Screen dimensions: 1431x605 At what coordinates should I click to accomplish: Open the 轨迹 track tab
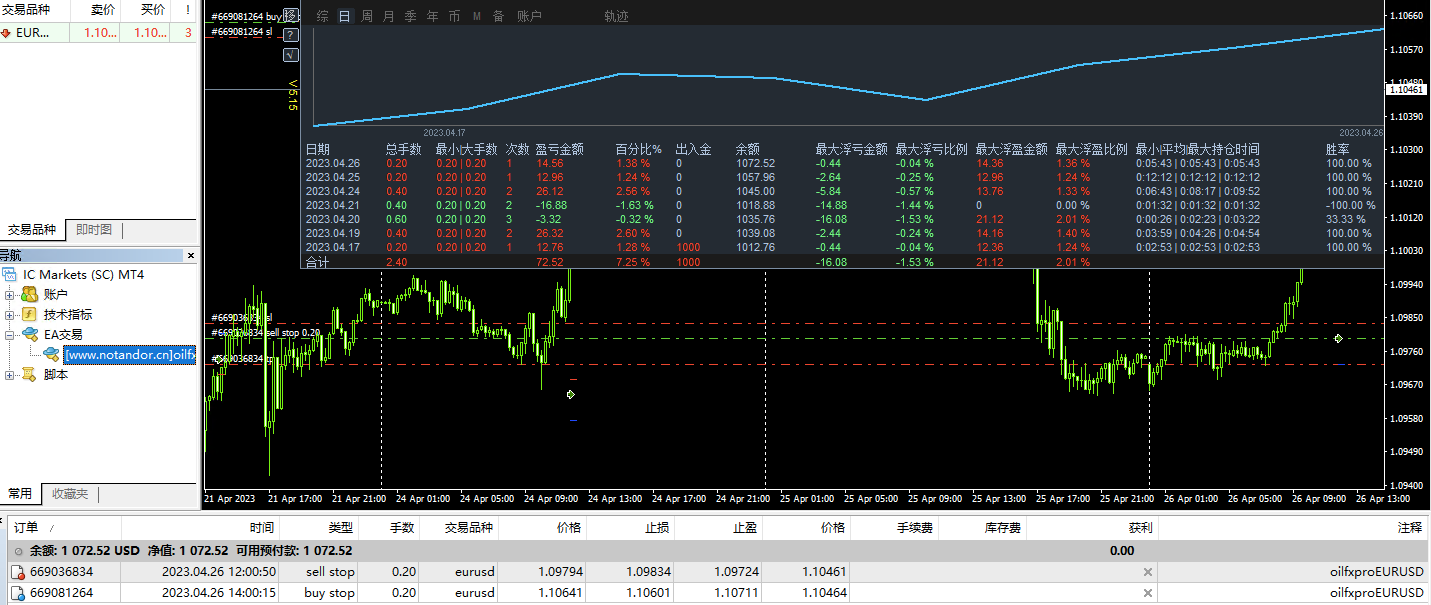[x=617, y=17]
